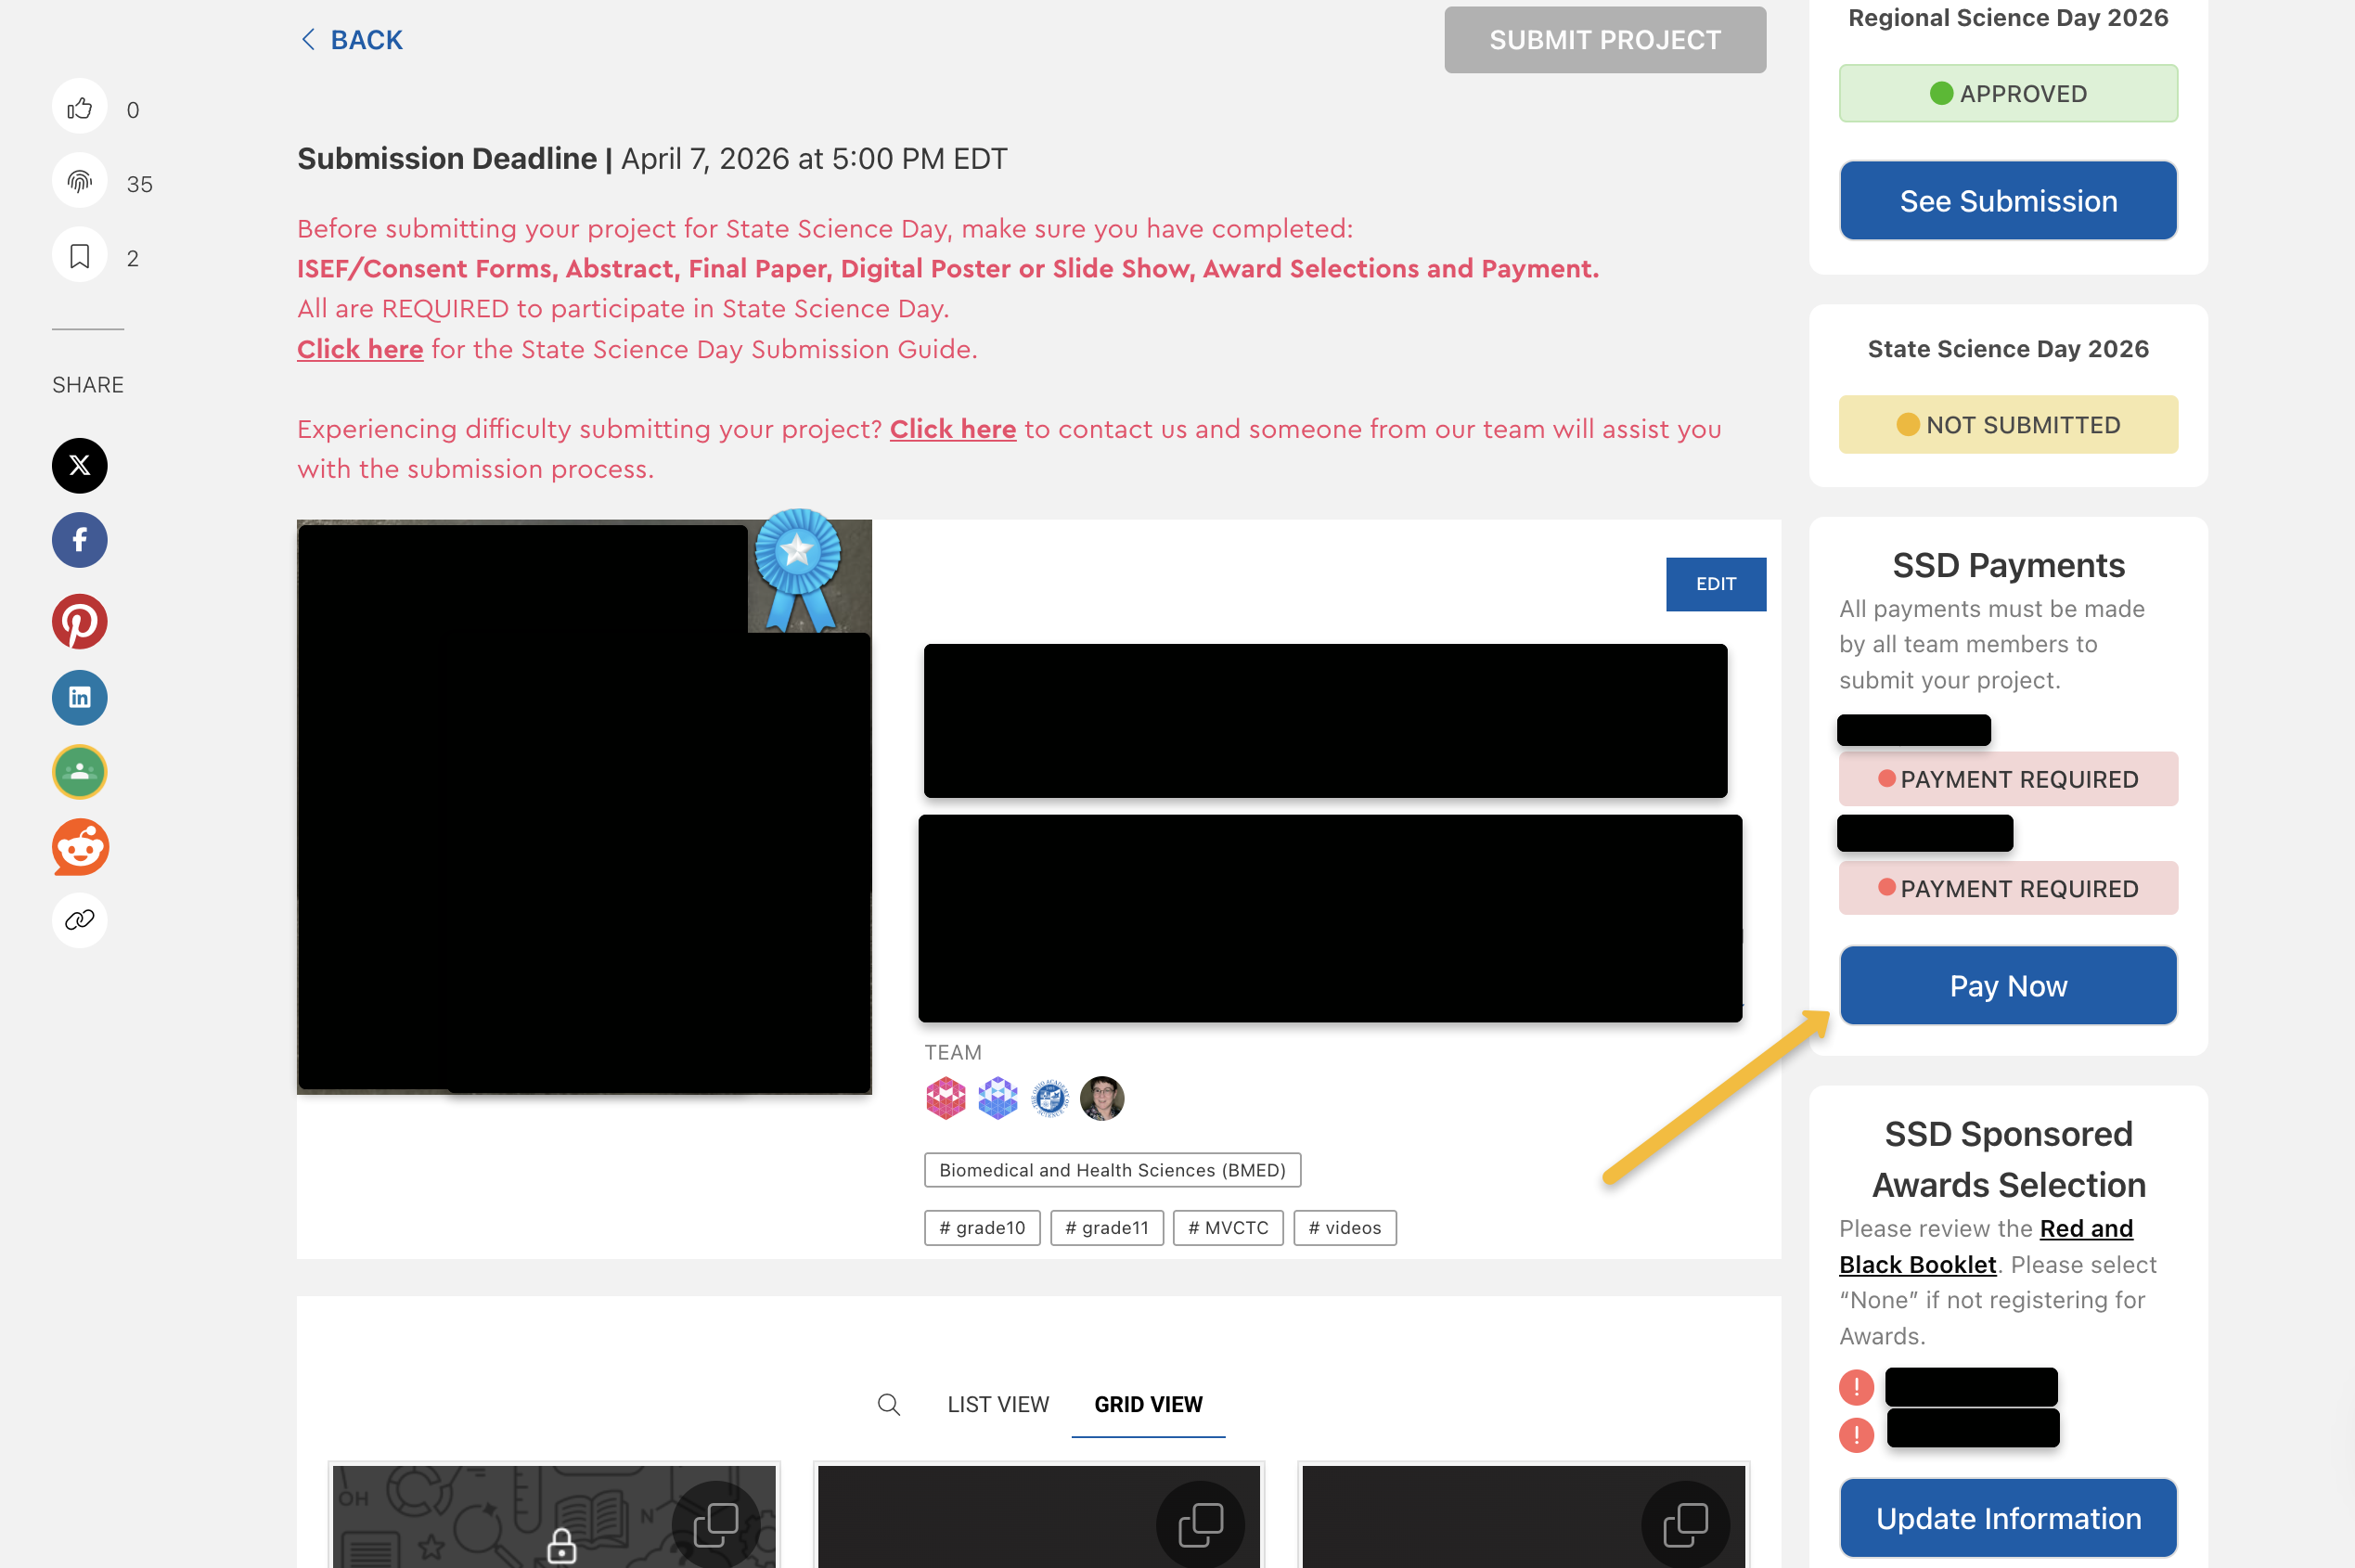Share project on Facebook
2355x1568 pixels.
pyautogui.click(x=79, y=540)
